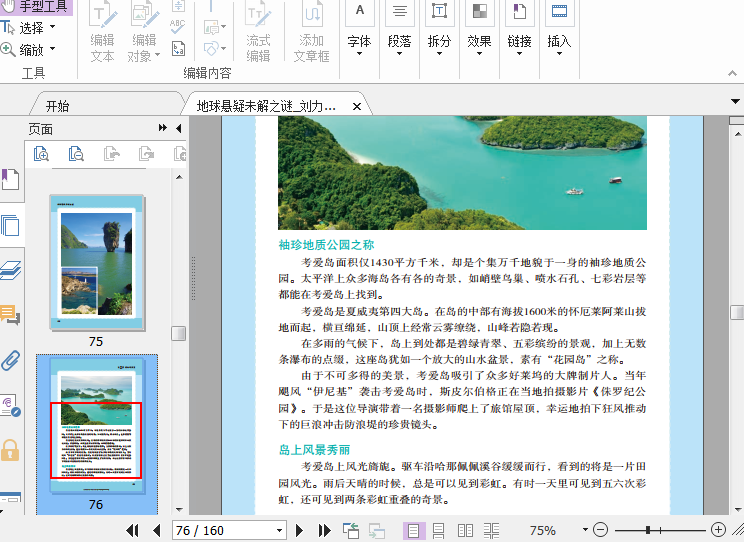Open the layers panel in sidebar

coord(10,270)
